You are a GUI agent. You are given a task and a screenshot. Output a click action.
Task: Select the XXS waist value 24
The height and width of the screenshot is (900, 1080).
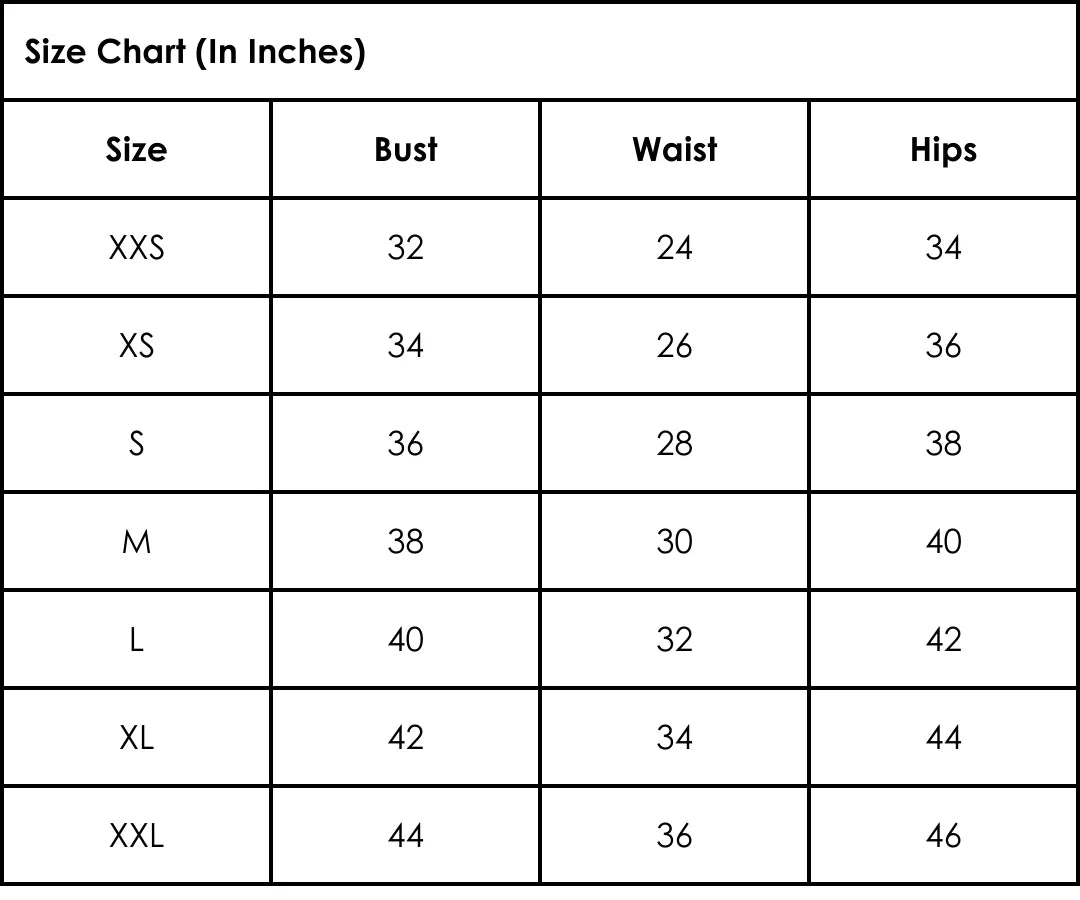[674, 247]
